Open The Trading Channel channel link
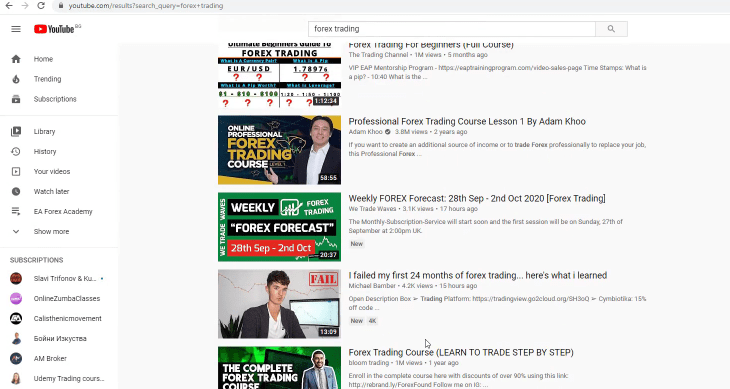Image resolution: width=730 pixels, height=389 pixels. pyautogui.click(x=378, y=55)
